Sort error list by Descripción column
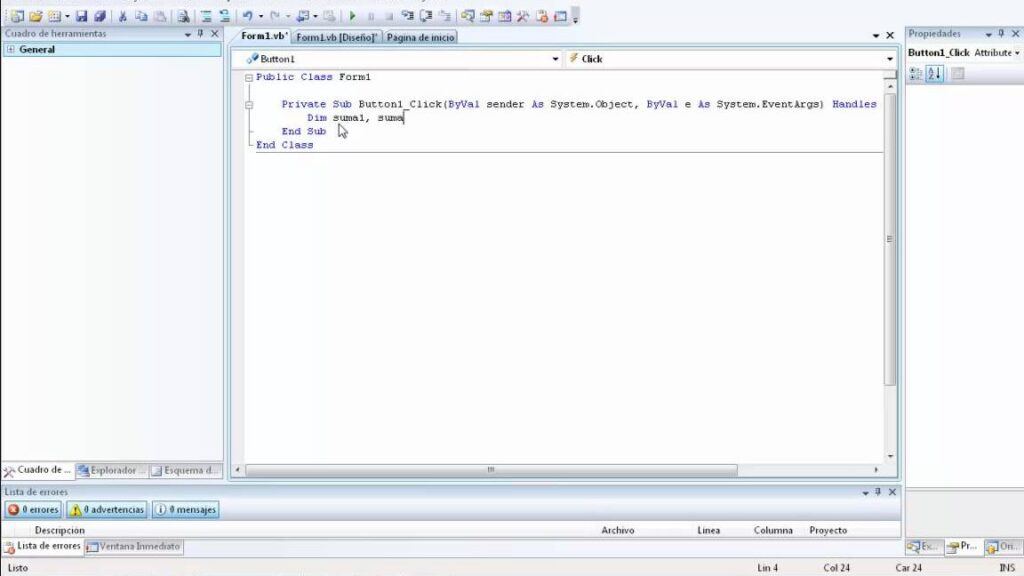1024x576 pixels. coord(59,530)
